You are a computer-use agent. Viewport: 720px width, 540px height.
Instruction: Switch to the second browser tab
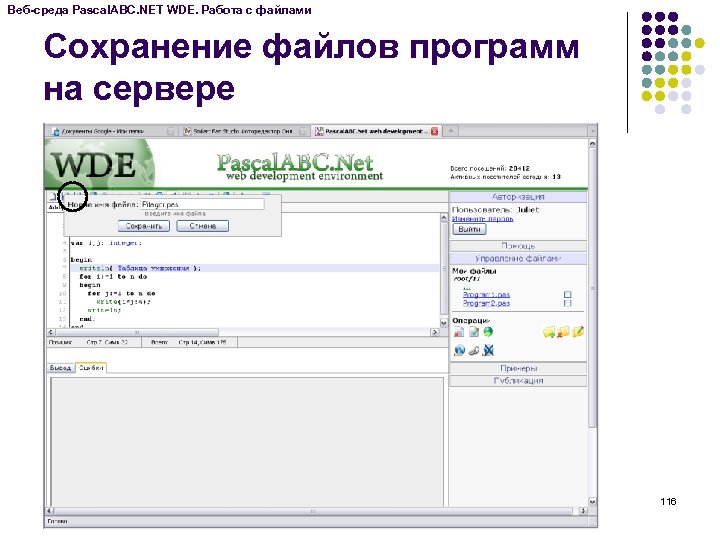point(244,131)
